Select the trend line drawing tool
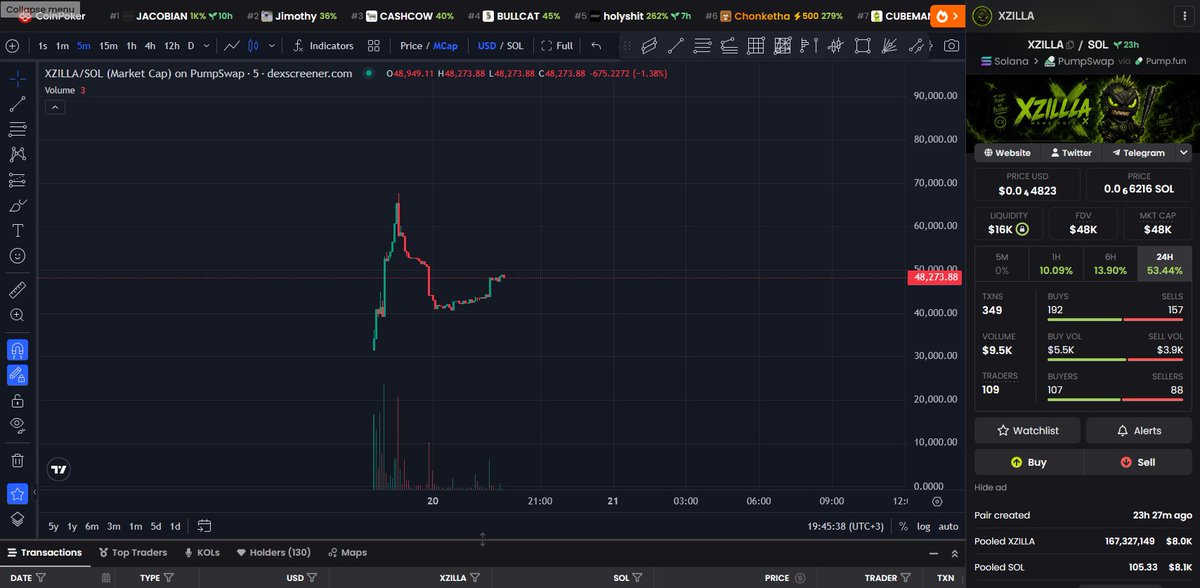 [17, 104]
